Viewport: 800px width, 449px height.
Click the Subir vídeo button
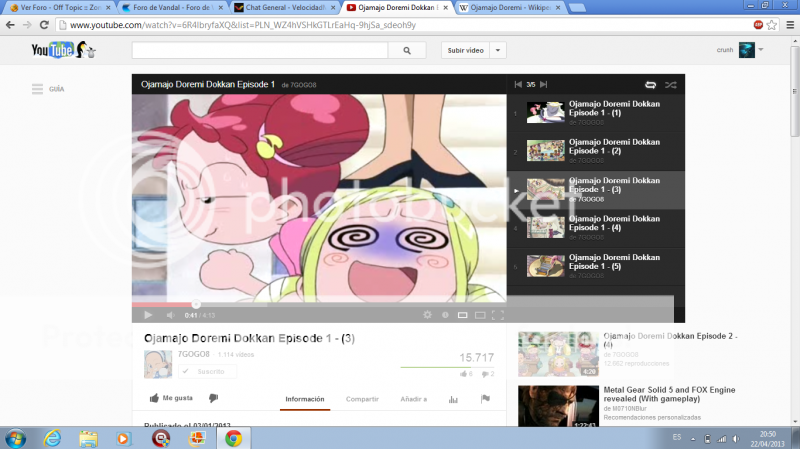tap(465, 51)
